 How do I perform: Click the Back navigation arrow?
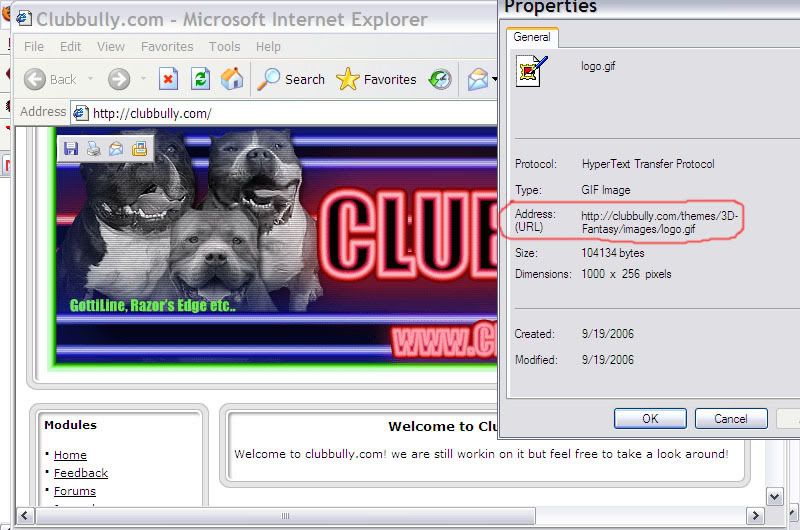(35, 80)
